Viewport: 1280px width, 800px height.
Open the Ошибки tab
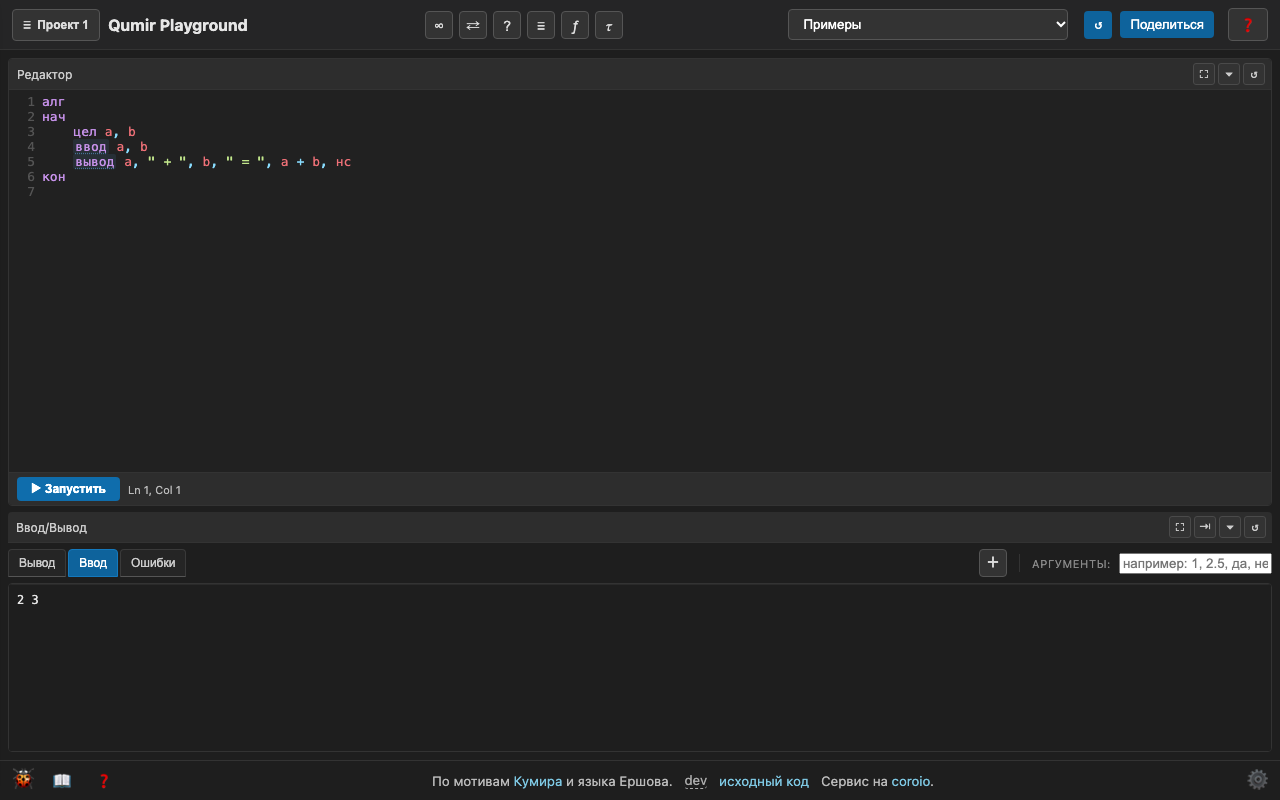pos(153,563)
